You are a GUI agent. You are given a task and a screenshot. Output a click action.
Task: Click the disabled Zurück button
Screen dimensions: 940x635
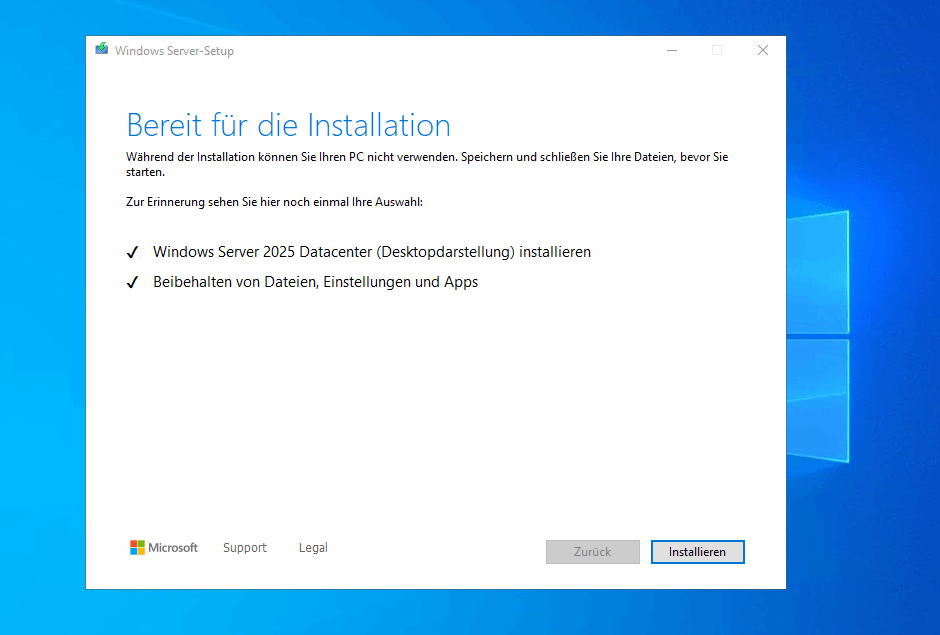tap(592, 552)
